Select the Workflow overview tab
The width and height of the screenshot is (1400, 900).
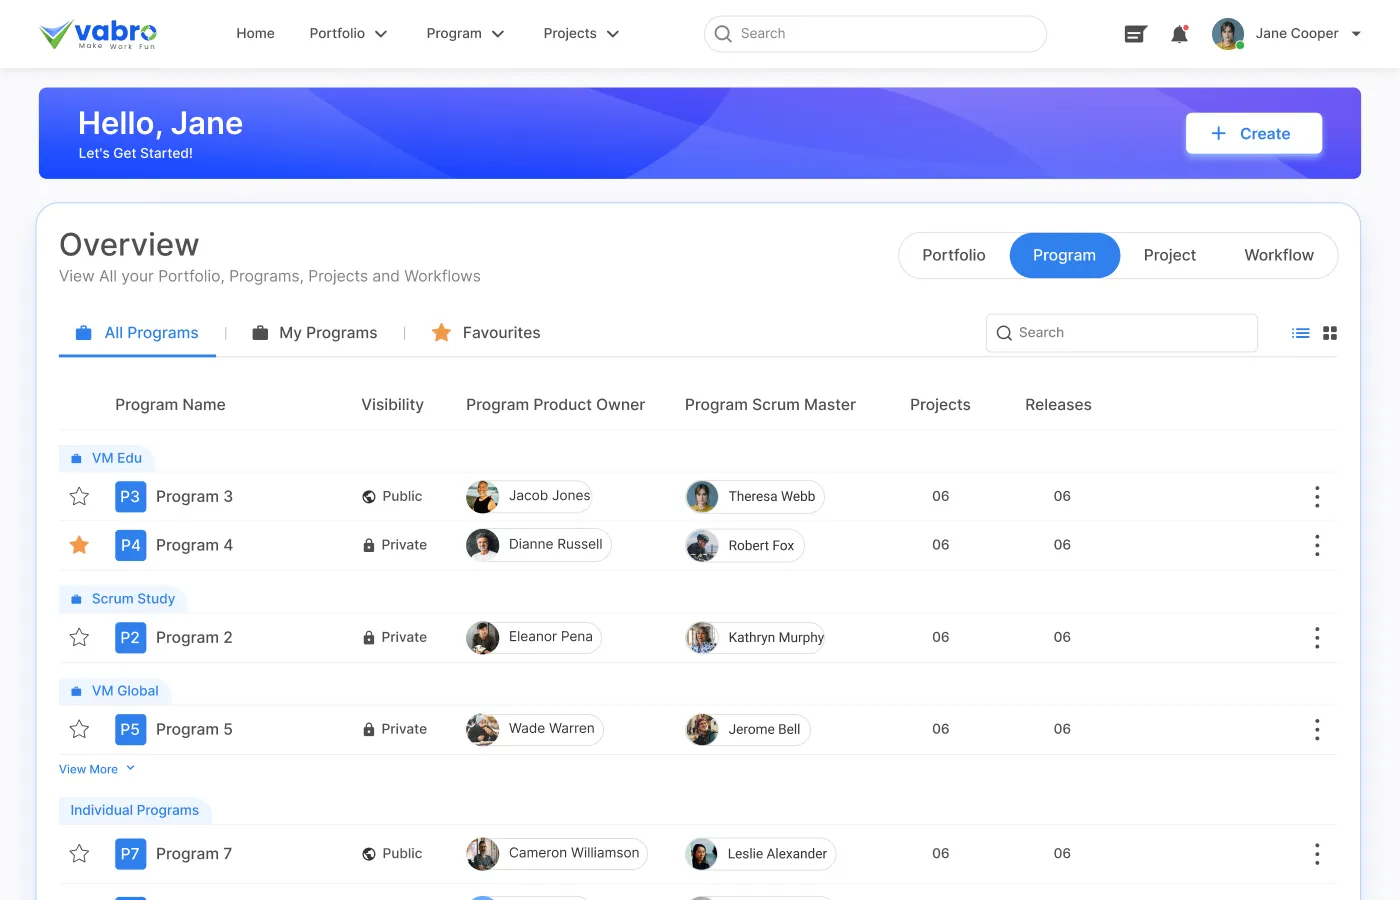click(1278, 256)
